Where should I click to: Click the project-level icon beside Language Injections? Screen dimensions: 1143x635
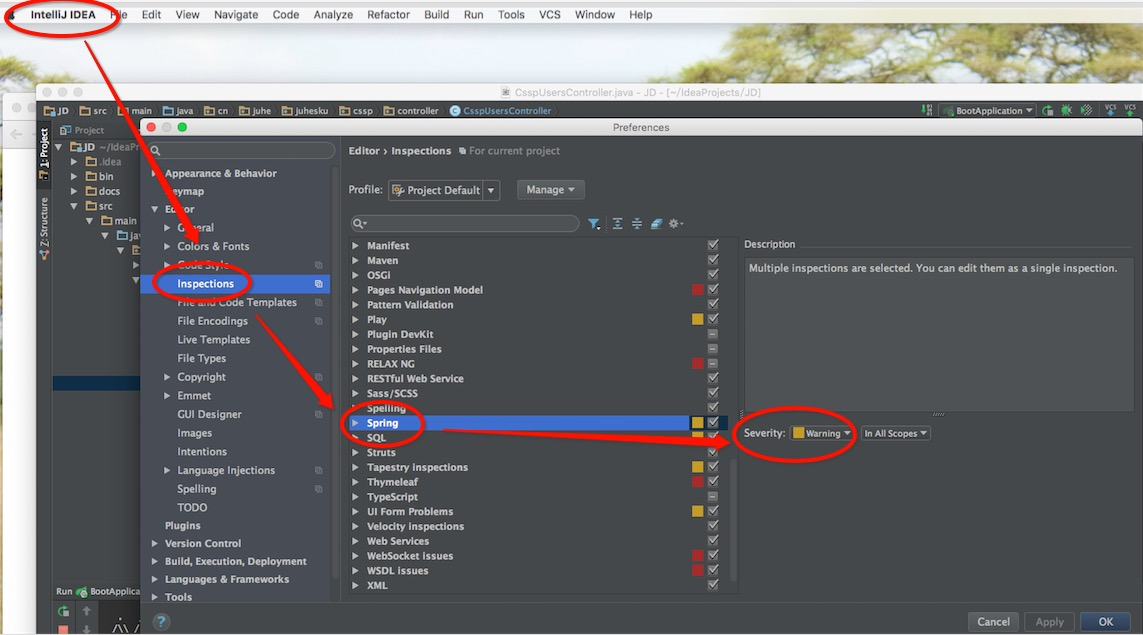pyautogui.click(x=319, y=470)
